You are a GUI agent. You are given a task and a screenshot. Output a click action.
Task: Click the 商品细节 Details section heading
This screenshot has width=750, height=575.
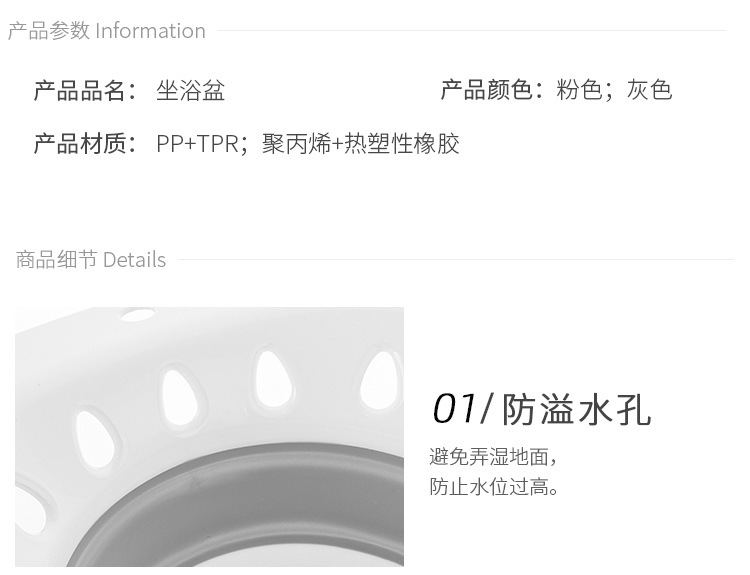point(91,260)
